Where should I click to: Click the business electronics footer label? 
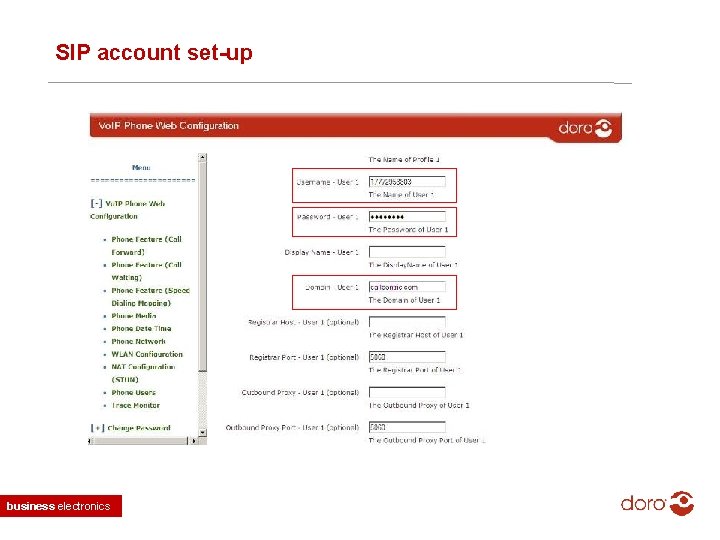(61, 506)
